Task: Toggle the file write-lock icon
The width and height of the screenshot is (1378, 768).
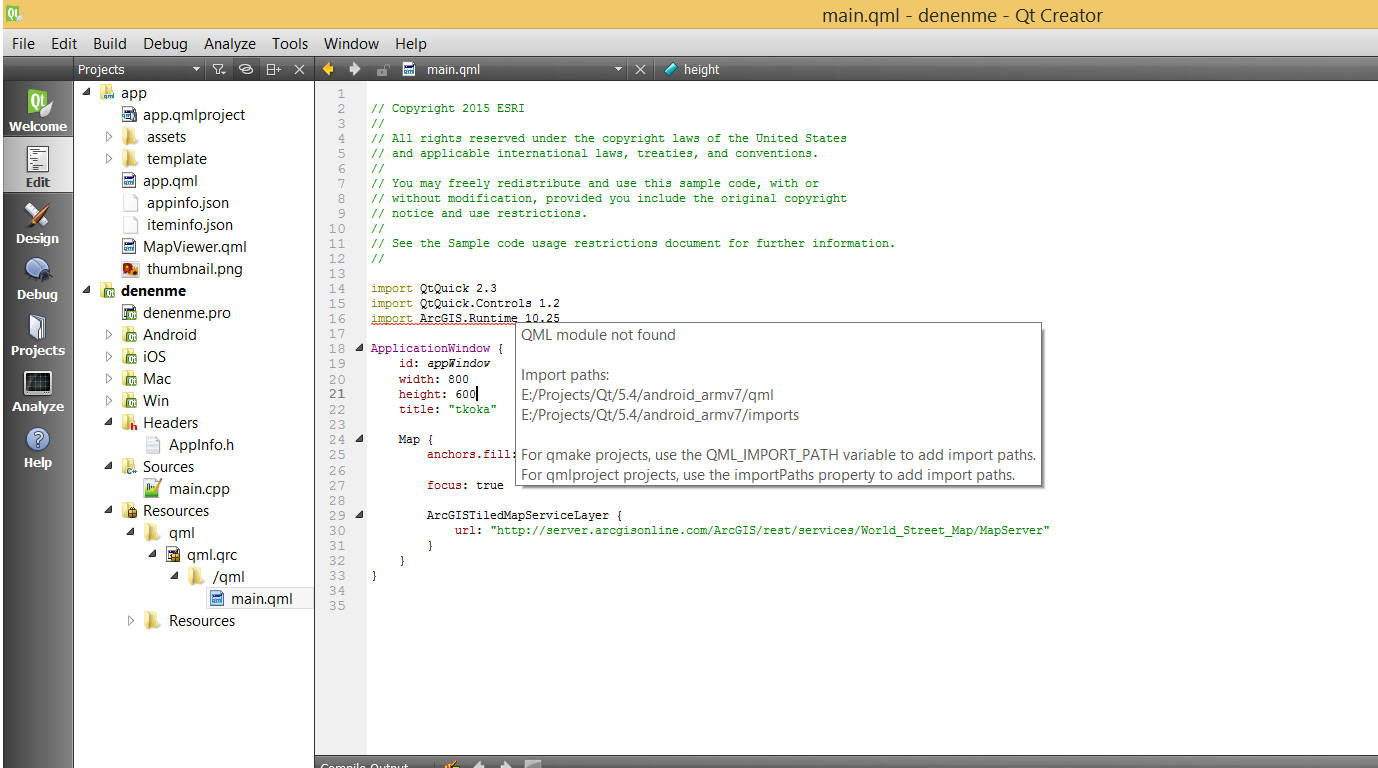Action: (x=382, y=70)
